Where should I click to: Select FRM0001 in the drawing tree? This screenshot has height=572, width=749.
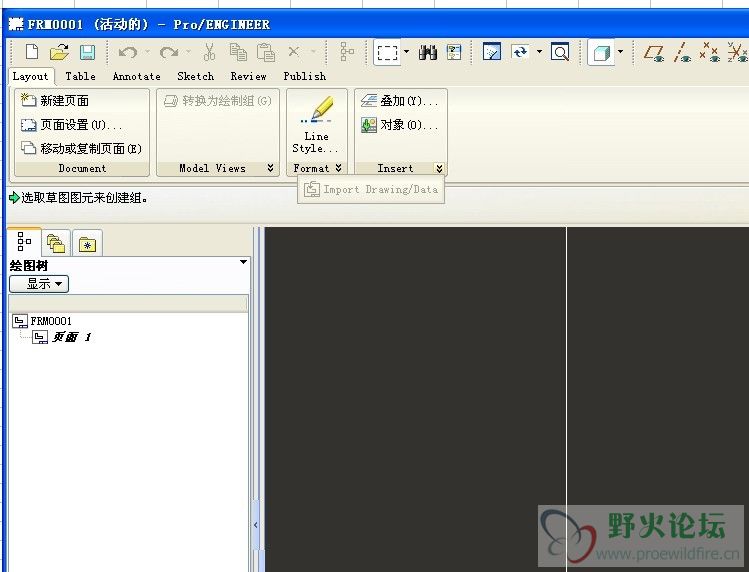click(x=42, y=321)
